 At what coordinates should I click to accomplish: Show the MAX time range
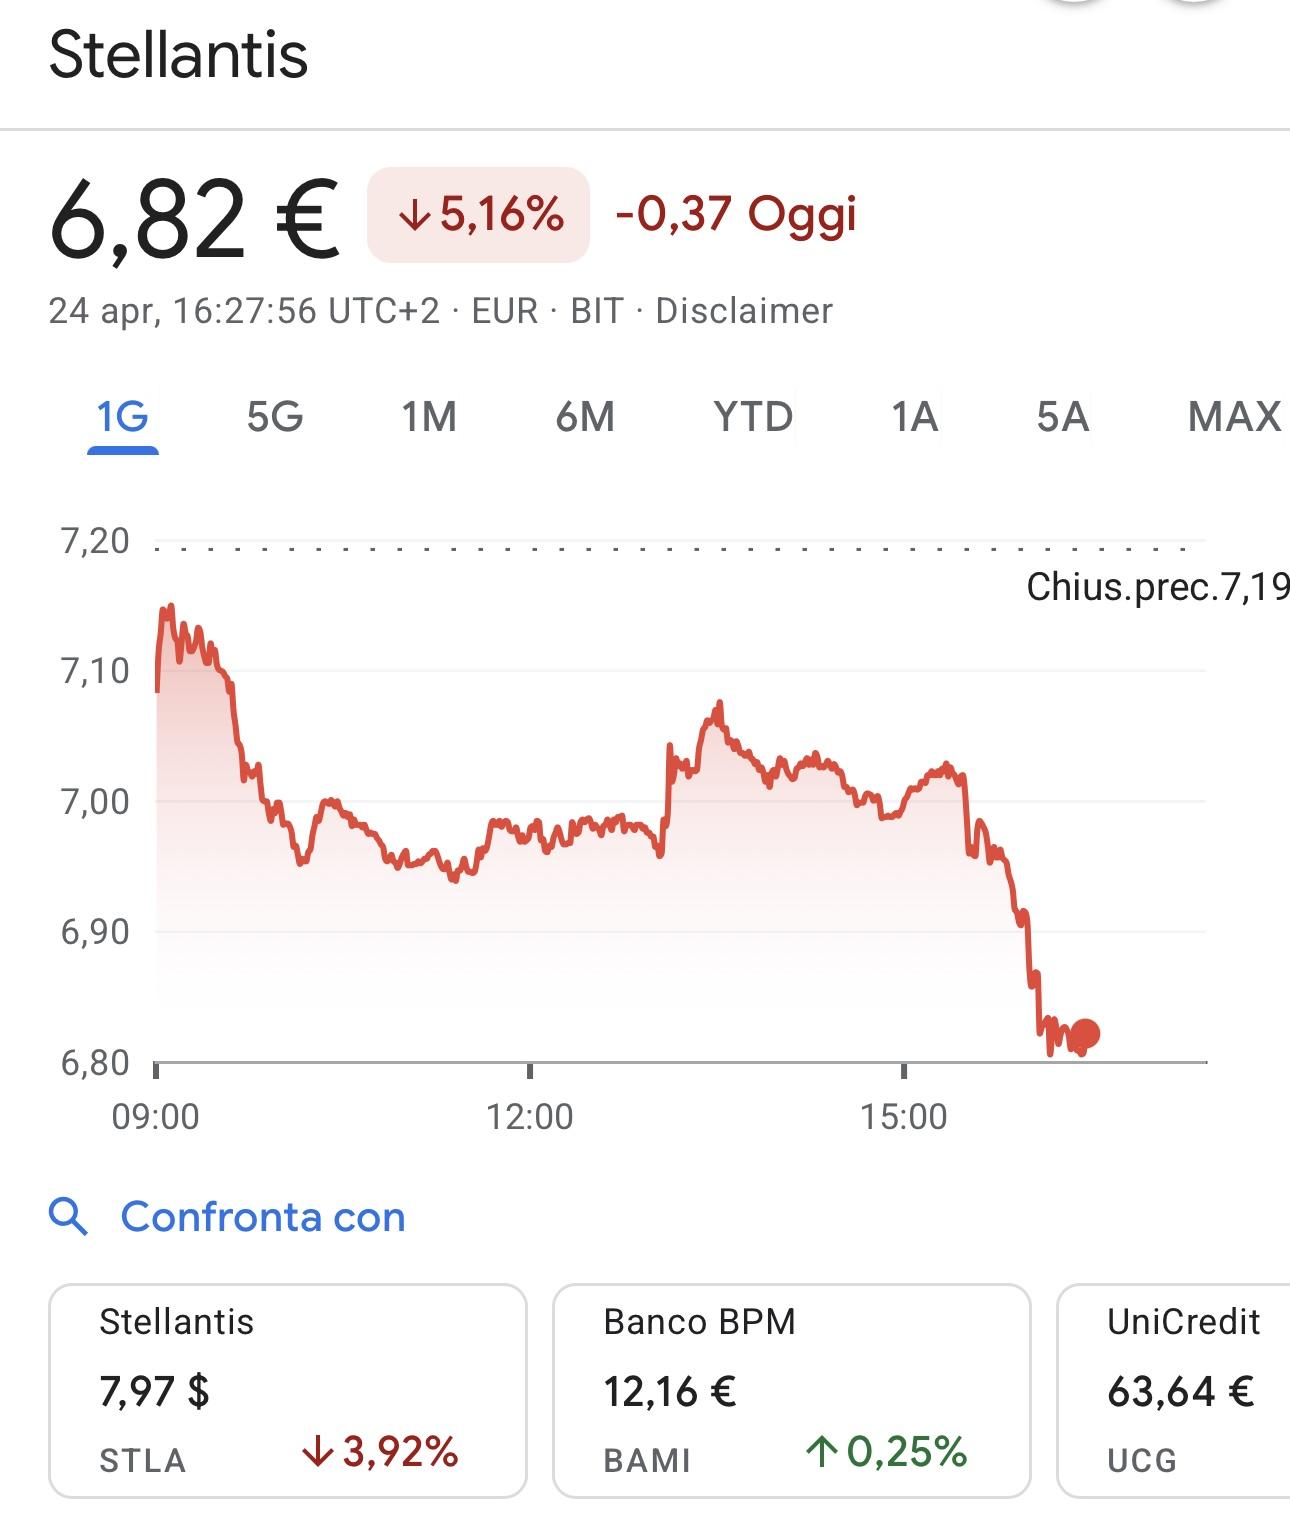(x=1234, y=416)
